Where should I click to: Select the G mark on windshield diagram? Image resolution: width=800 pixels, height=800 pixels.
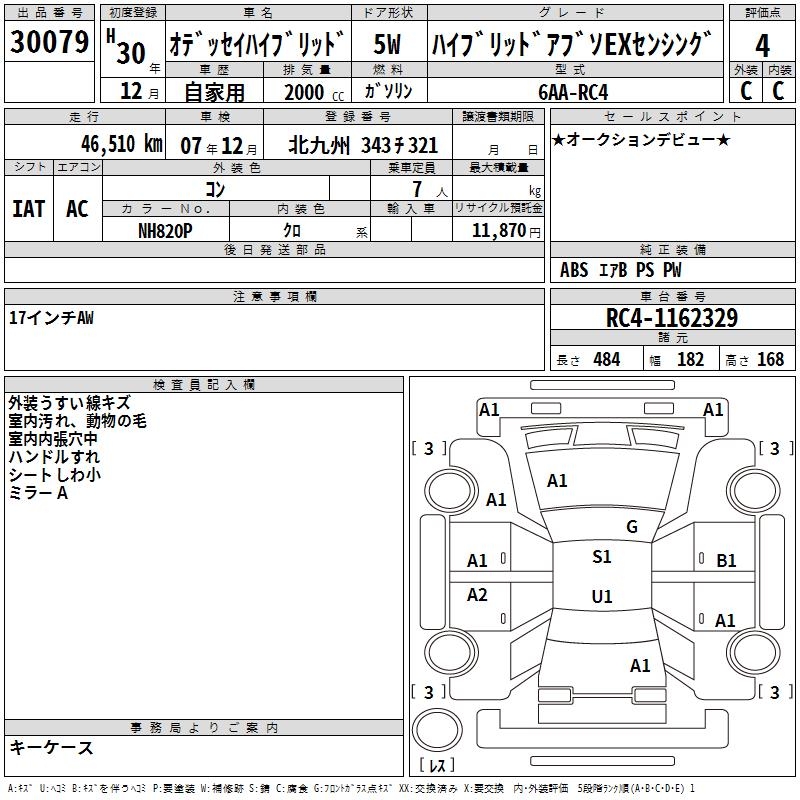click(632, 527)
